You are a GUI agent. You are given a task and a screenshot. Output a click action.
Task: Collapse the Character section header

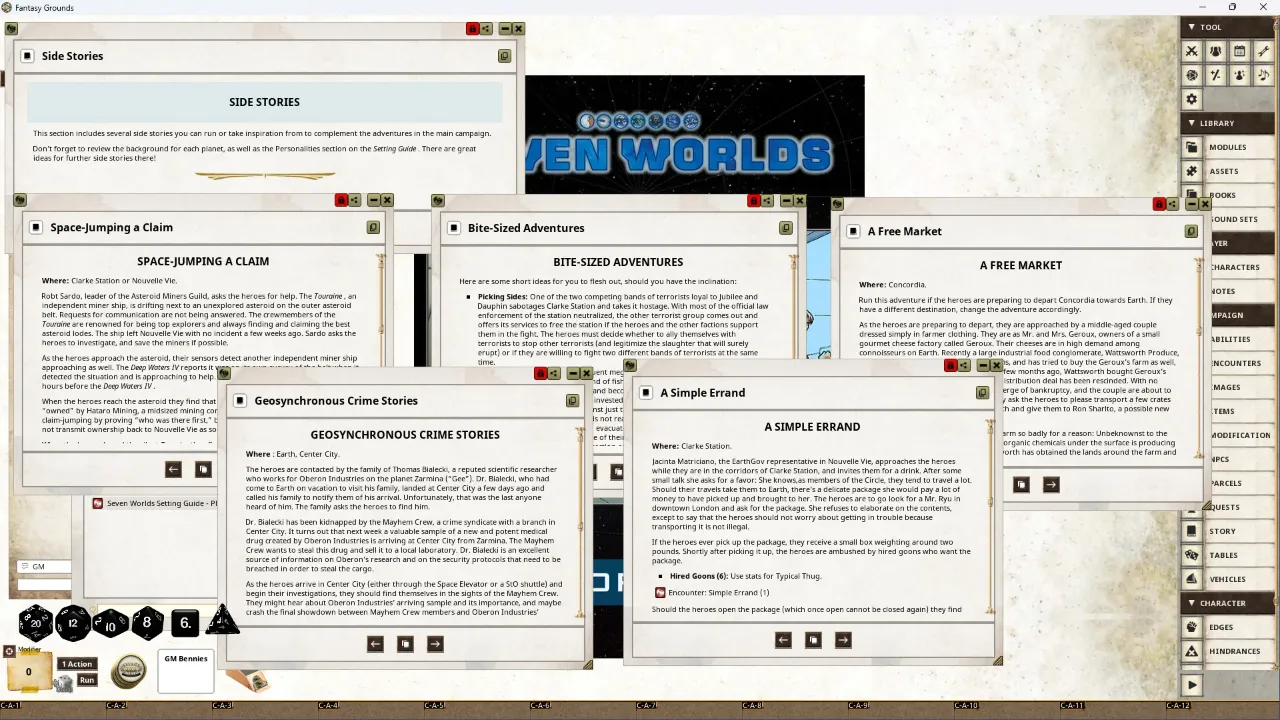[x=1229, y=603]
